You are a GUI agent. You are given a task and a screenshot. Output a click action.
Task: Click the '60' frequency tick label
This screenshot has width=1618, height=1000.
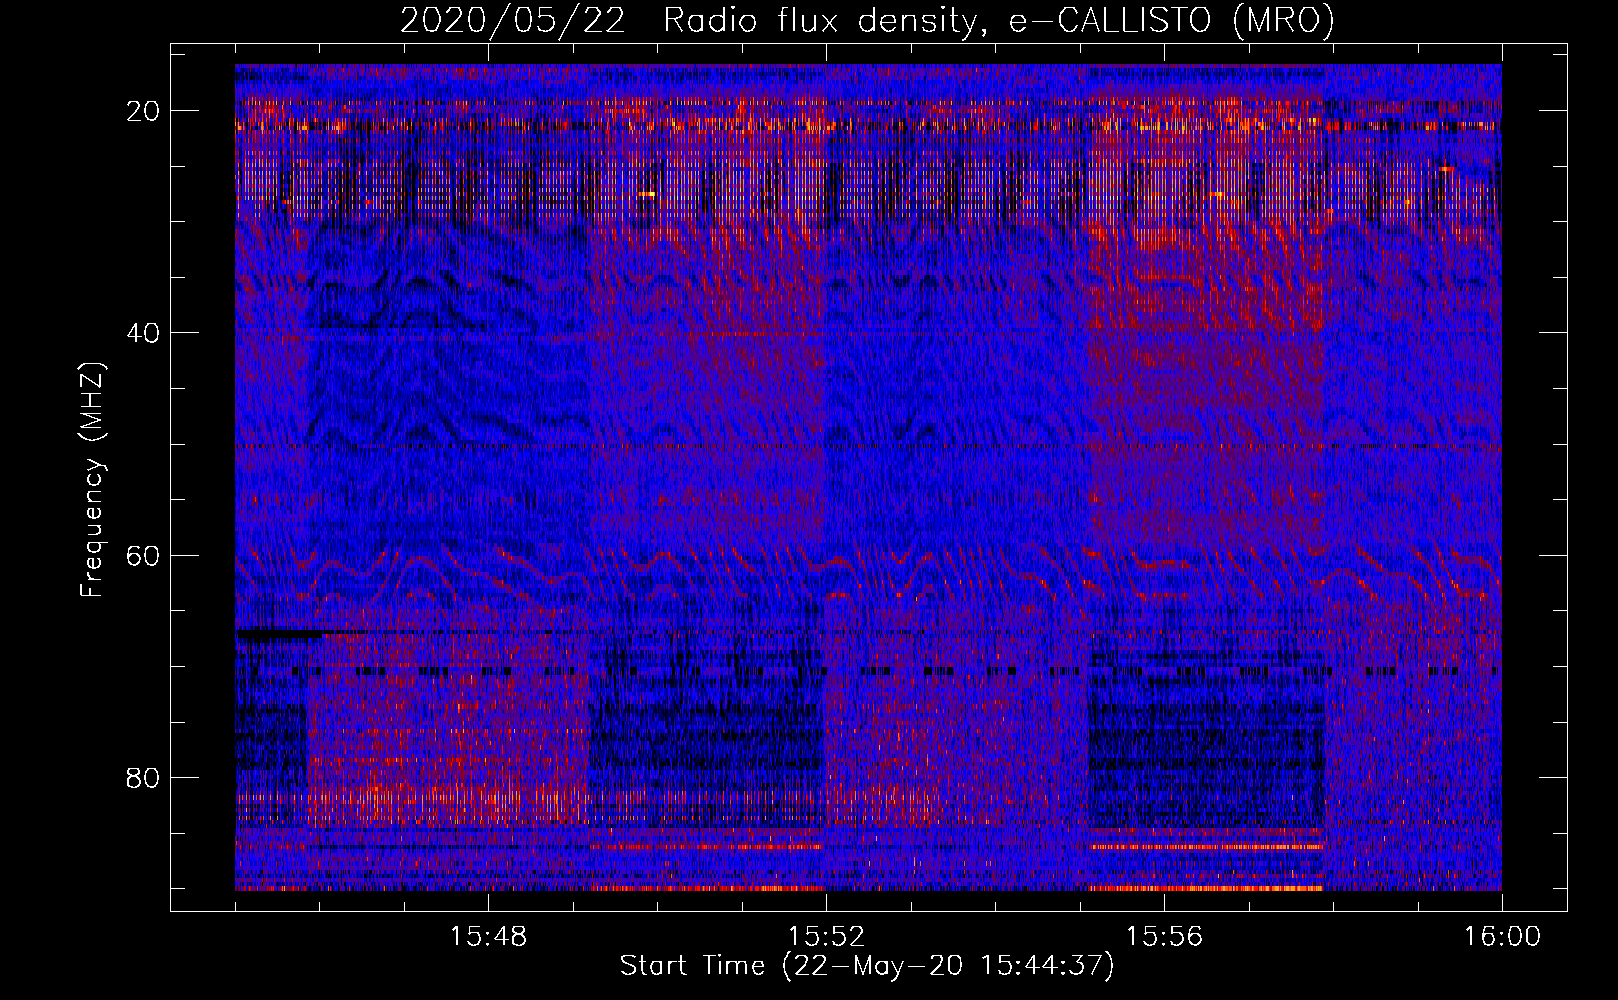(144, 555)
